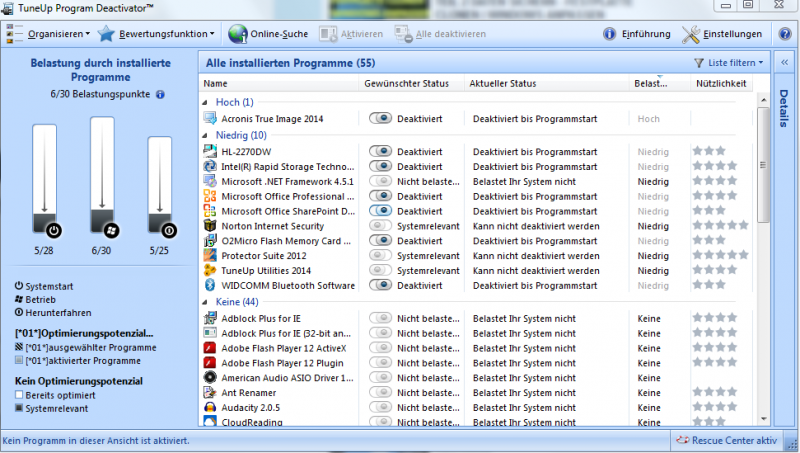This screenshot has height=453, width=800.
Task: Open the vertical Details tab
Action: (x=784, y=108)
